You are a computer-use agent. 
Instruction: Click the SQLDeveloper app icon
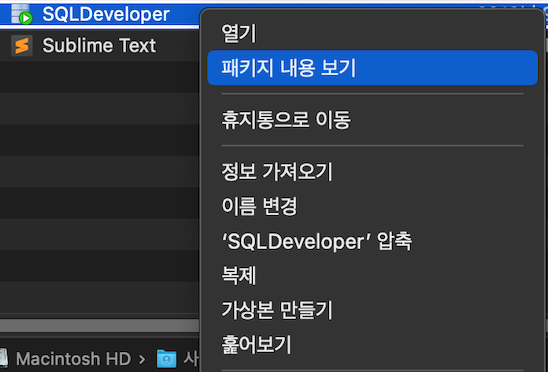pos(22,14)
